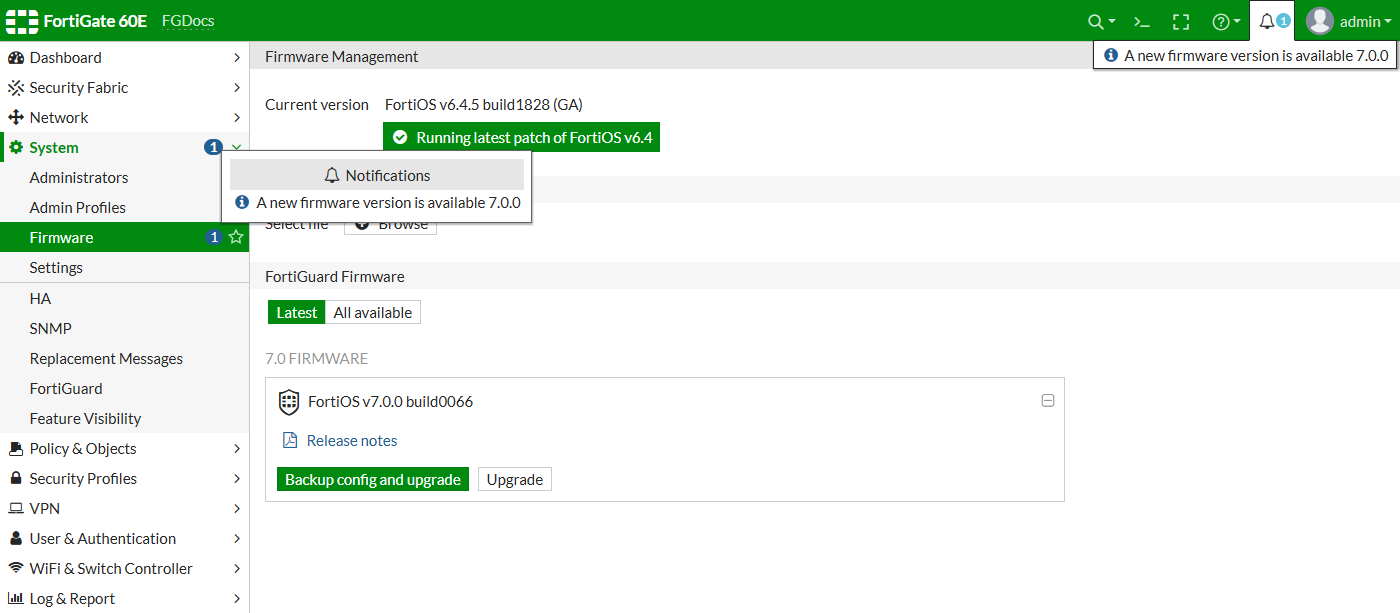Click the VPN laptop icon
1400x613 pixels.
[16, 508]
